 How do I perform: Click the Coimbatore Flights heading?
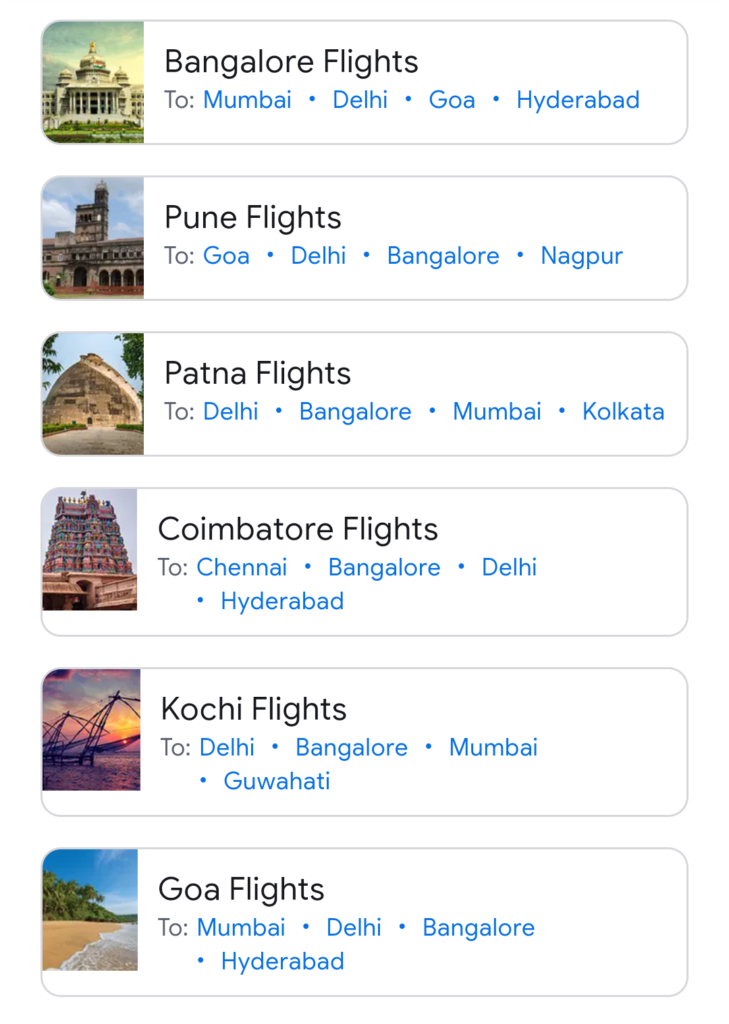coord(298,529)
